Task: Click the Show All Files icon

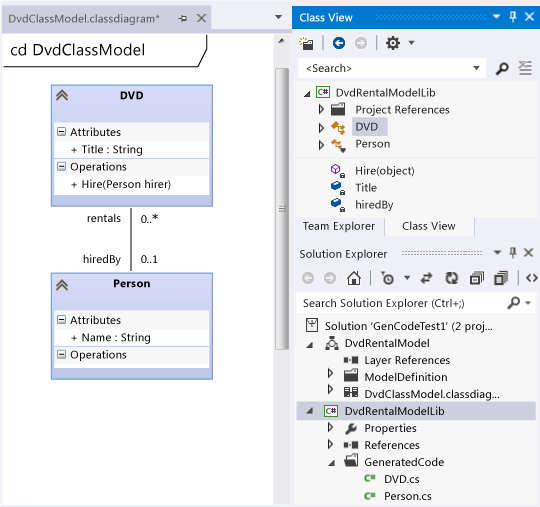Action: [x=501, y=278]
